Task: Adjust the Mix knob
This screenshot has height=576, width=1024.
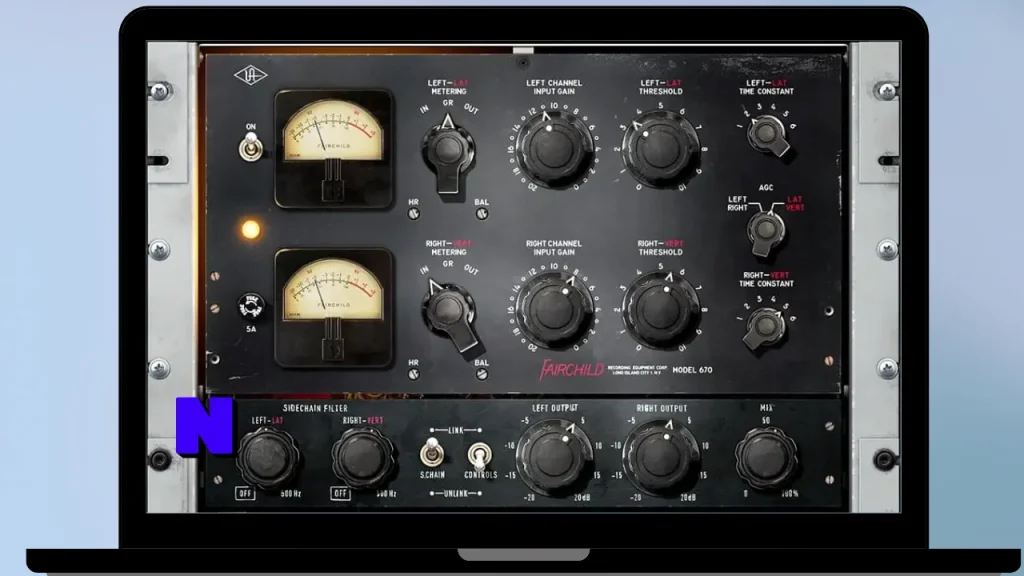Action: point(766,457)
